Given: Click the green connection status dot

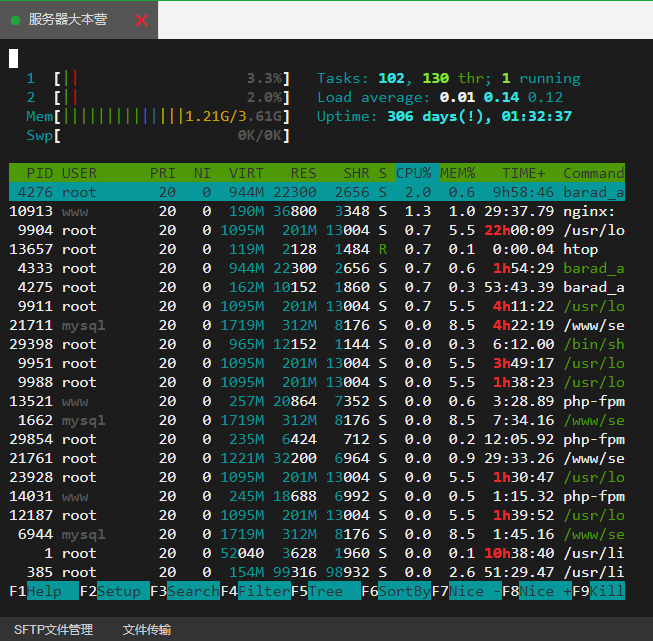Looking at the screenshot, I should click(x=15, y=20).
